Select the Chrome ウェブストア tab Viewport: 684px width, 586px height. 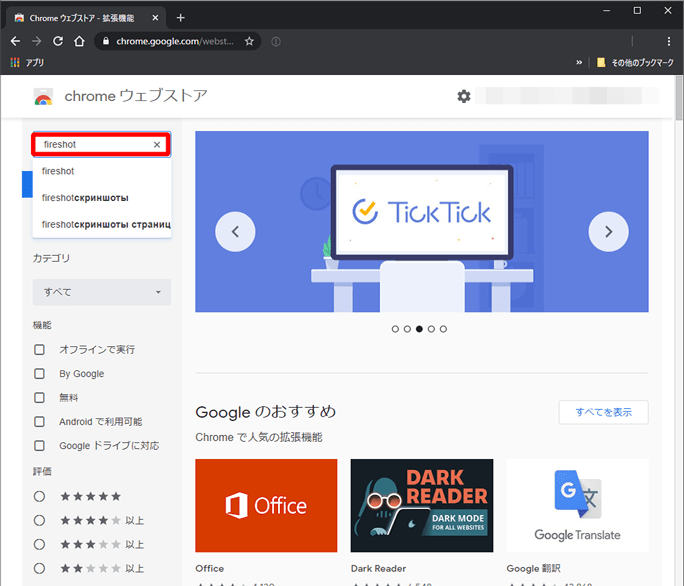point(86,18)
